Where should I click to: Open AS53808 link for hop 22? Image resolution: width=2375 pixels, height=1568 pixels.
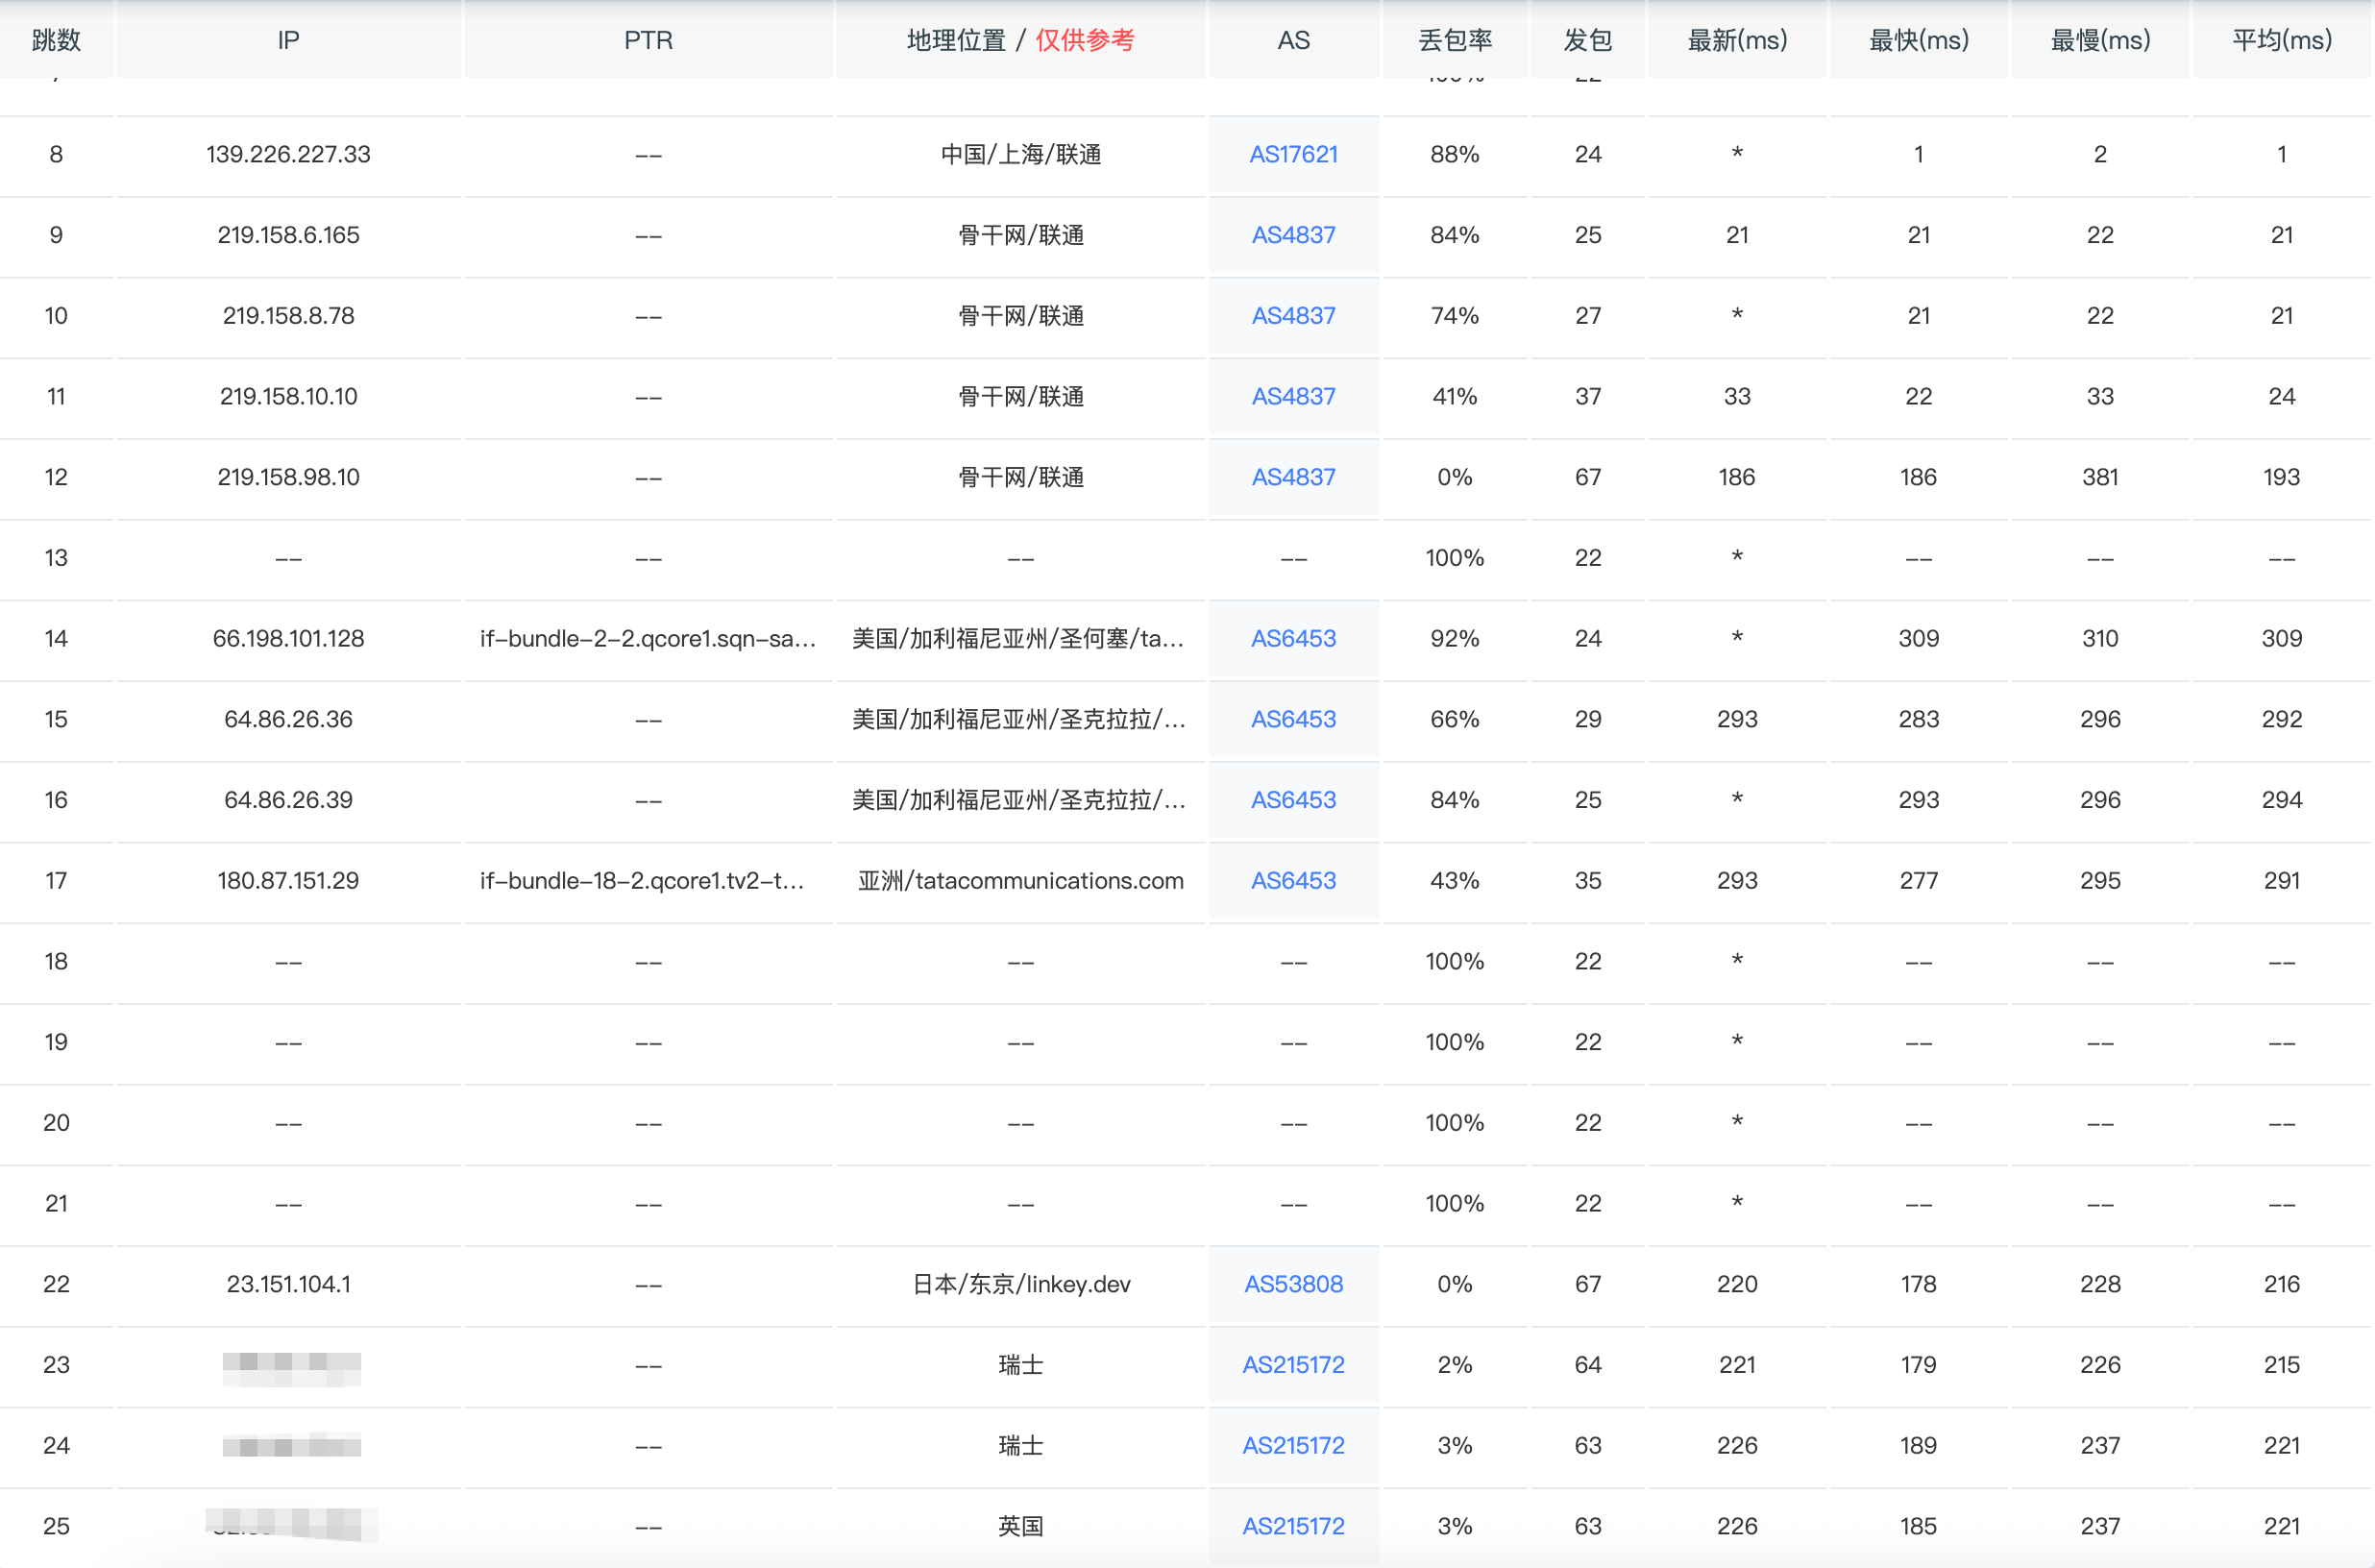[x=1293, y=1284]
